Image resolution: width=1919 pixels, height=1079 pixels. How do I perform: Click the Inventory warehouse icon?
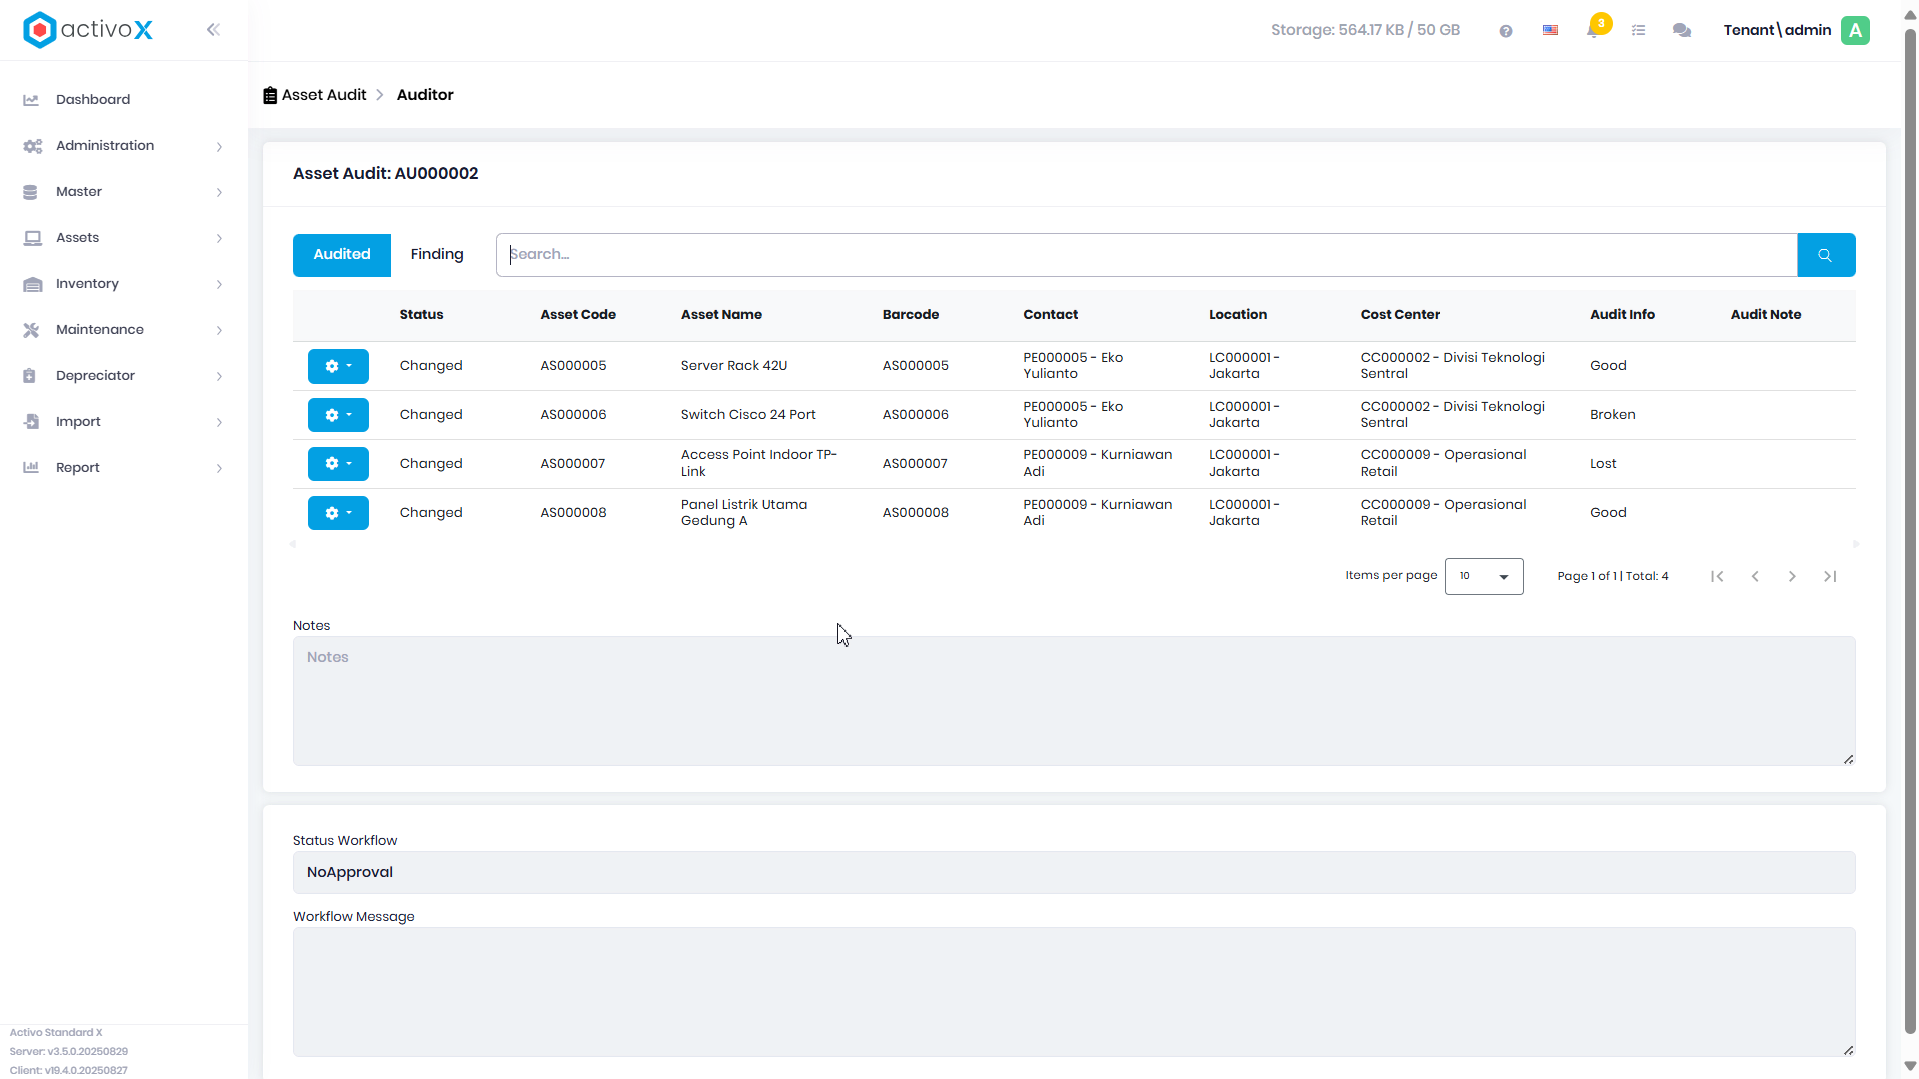point(32,284)
